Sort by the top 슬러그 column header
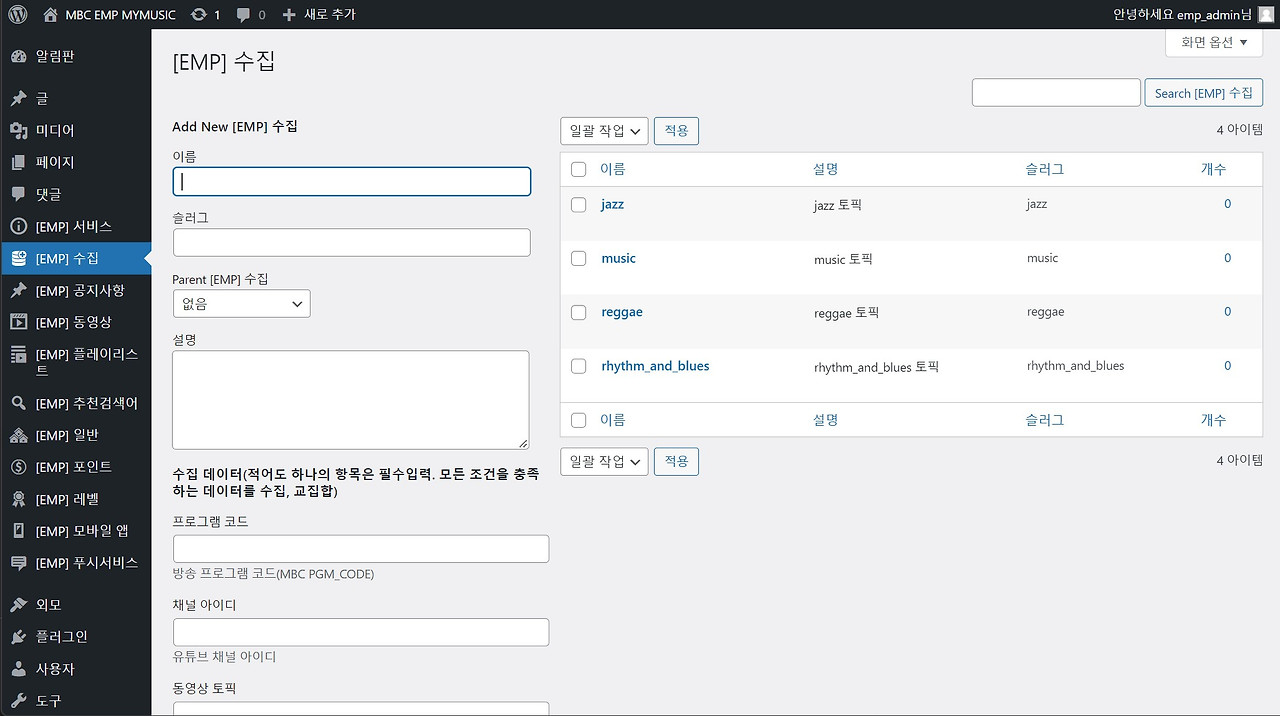Viewport: 1280px width, 716px height. pos(1044,169)
